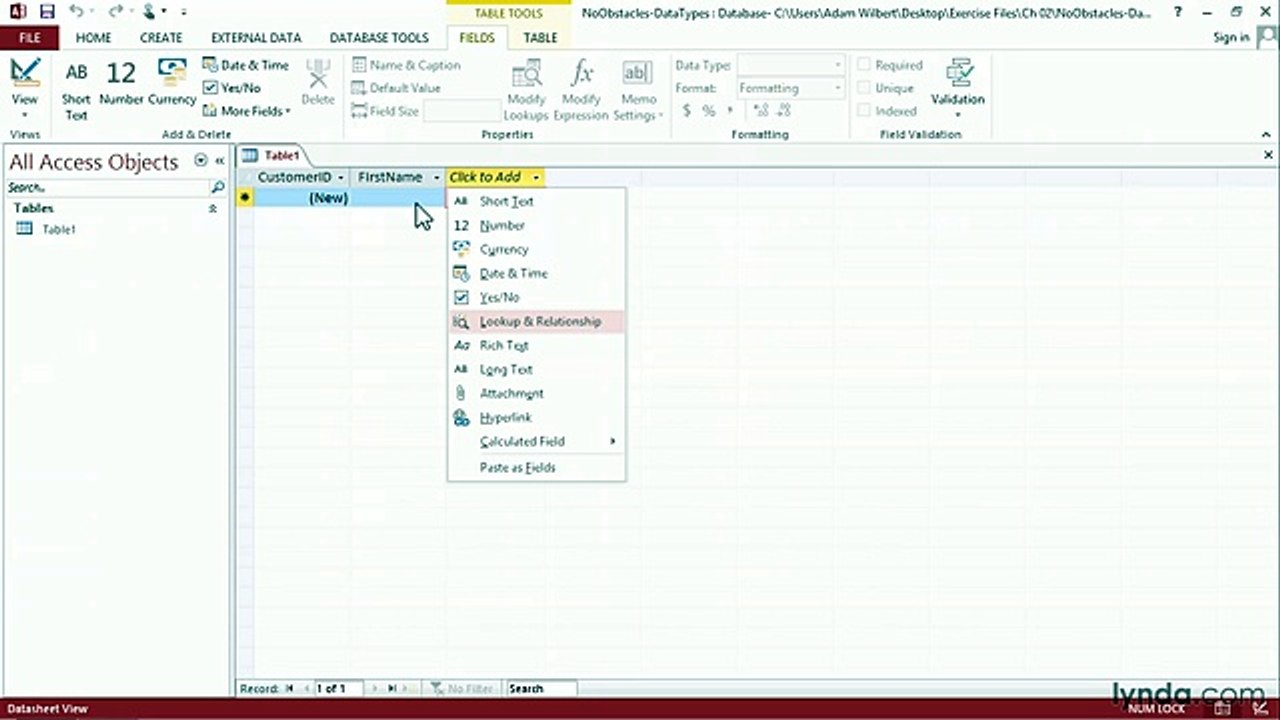Viewport: 1280px width, 720px height.
Task: Open the All Access Objects dropdown arrow
Action: [x=201, y=161]
